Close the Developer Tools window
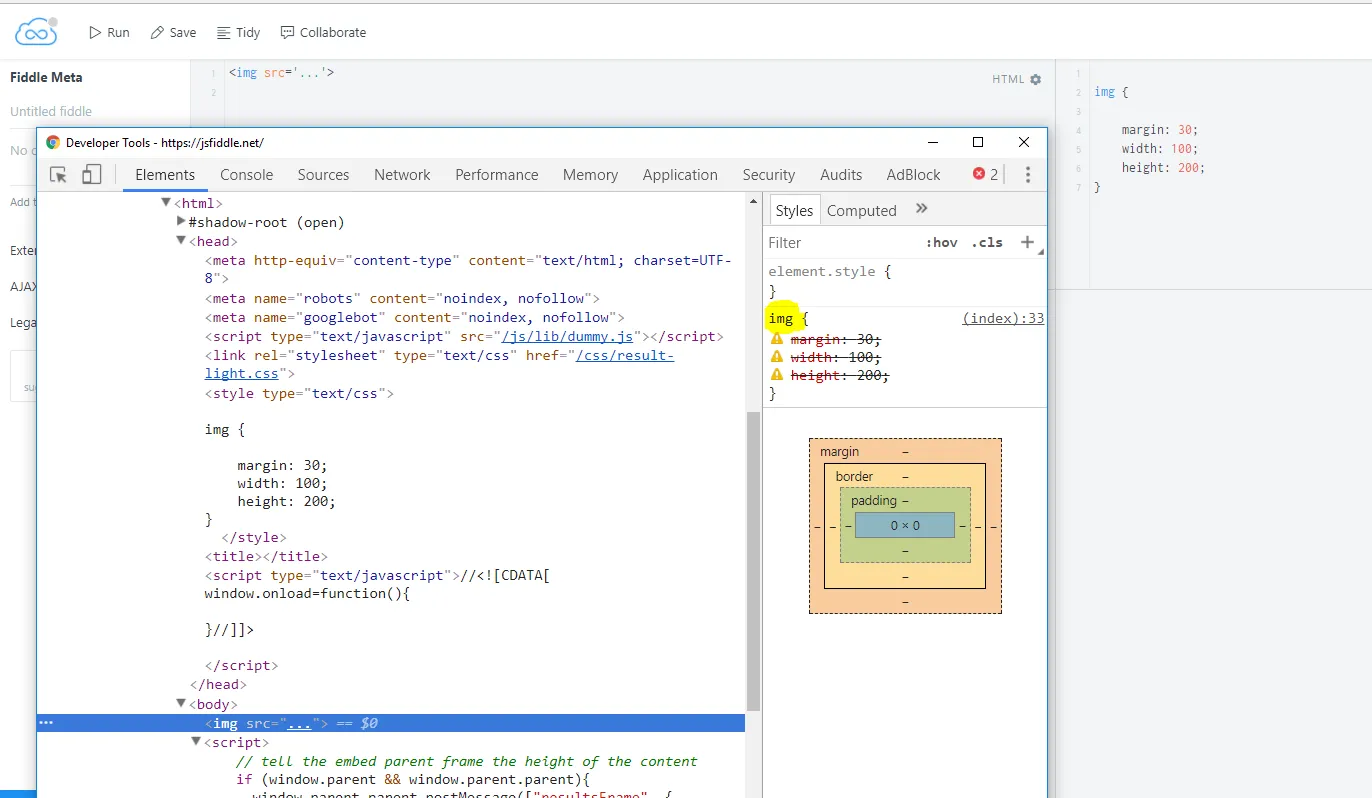 (1023, 142)
